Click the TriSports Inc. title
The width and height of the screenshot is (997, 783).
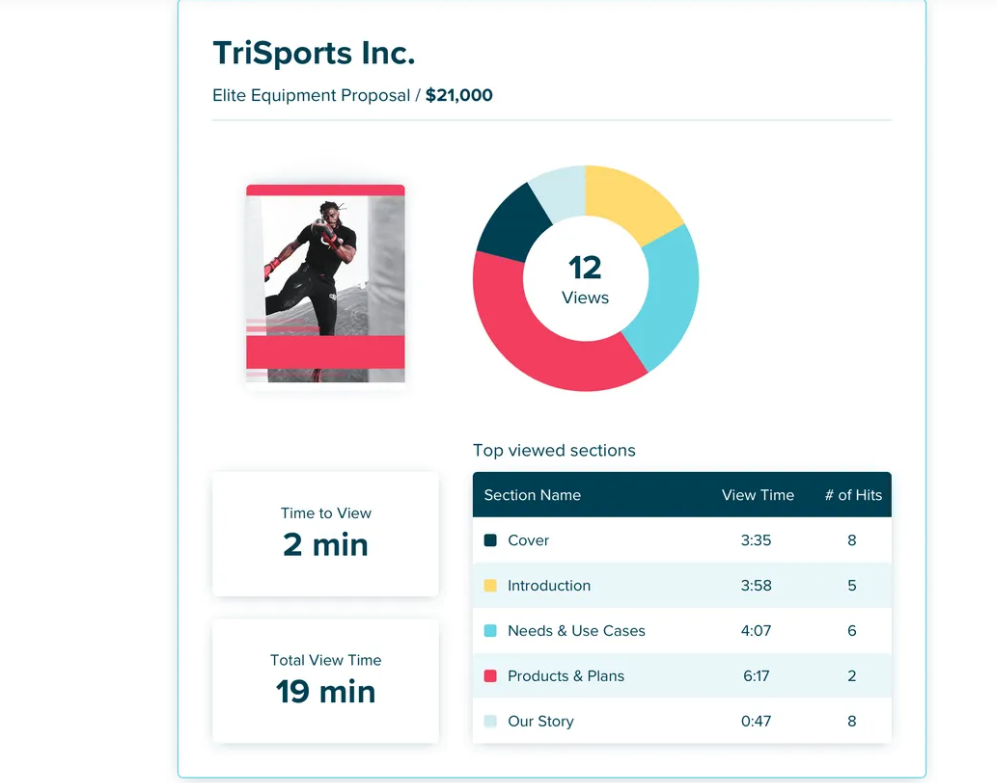[x=314, y=53]
